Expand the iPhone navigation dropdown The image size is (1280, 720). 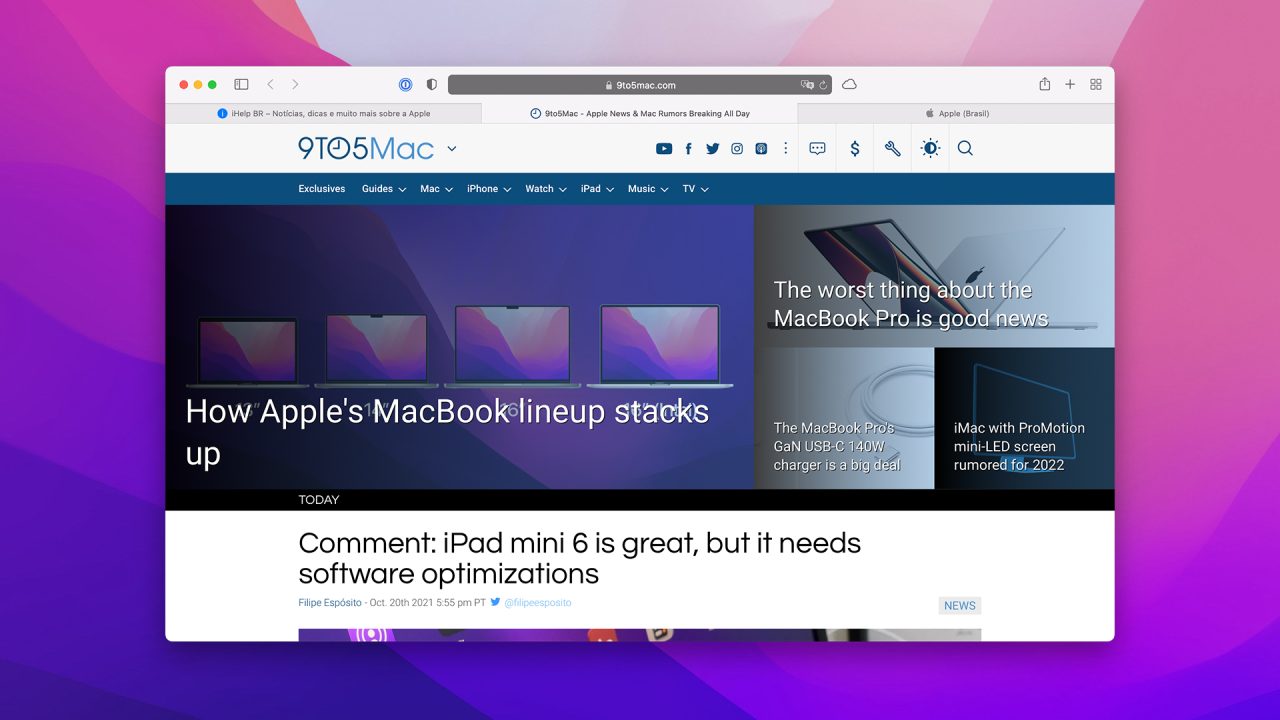point(488,189)
